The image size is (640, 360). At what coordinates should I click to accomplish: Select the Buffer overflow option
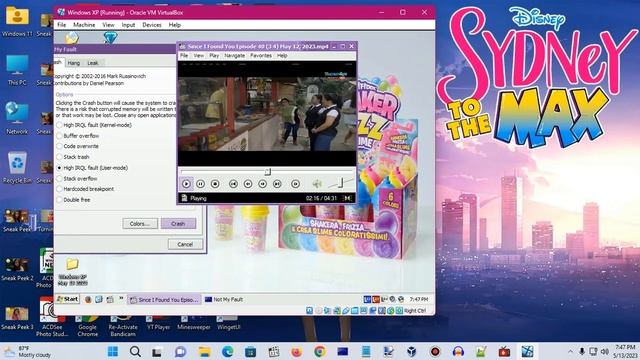[78, 136]
